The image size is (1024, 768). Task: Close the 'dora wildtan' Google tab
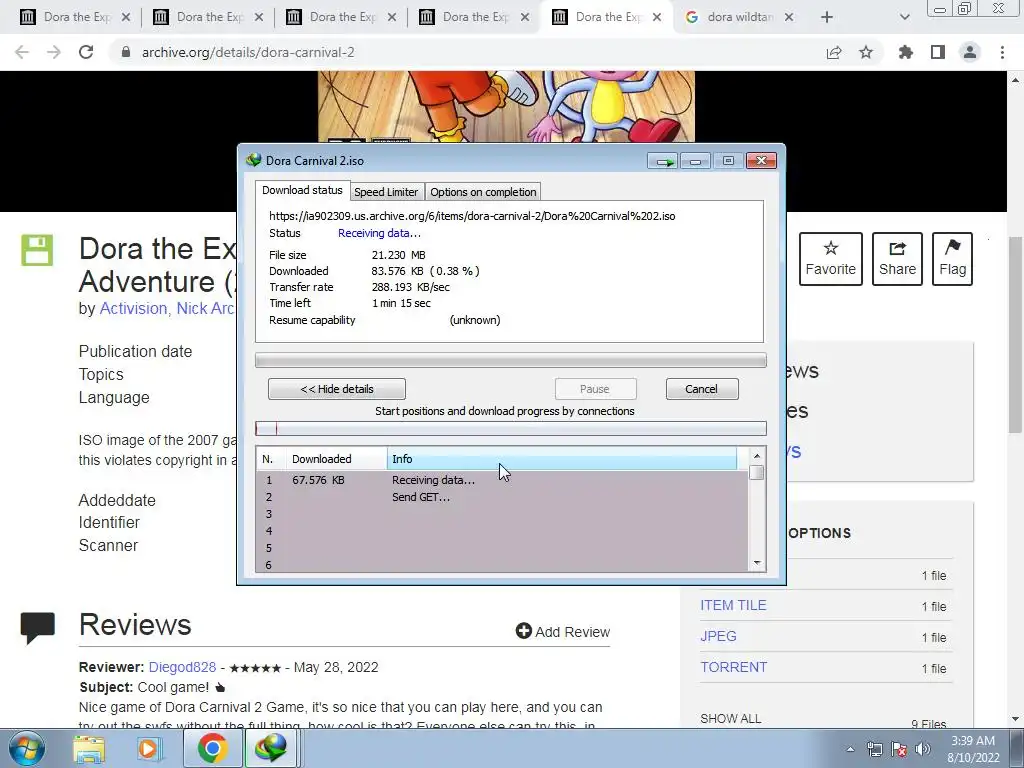click(x=789, y=17)
